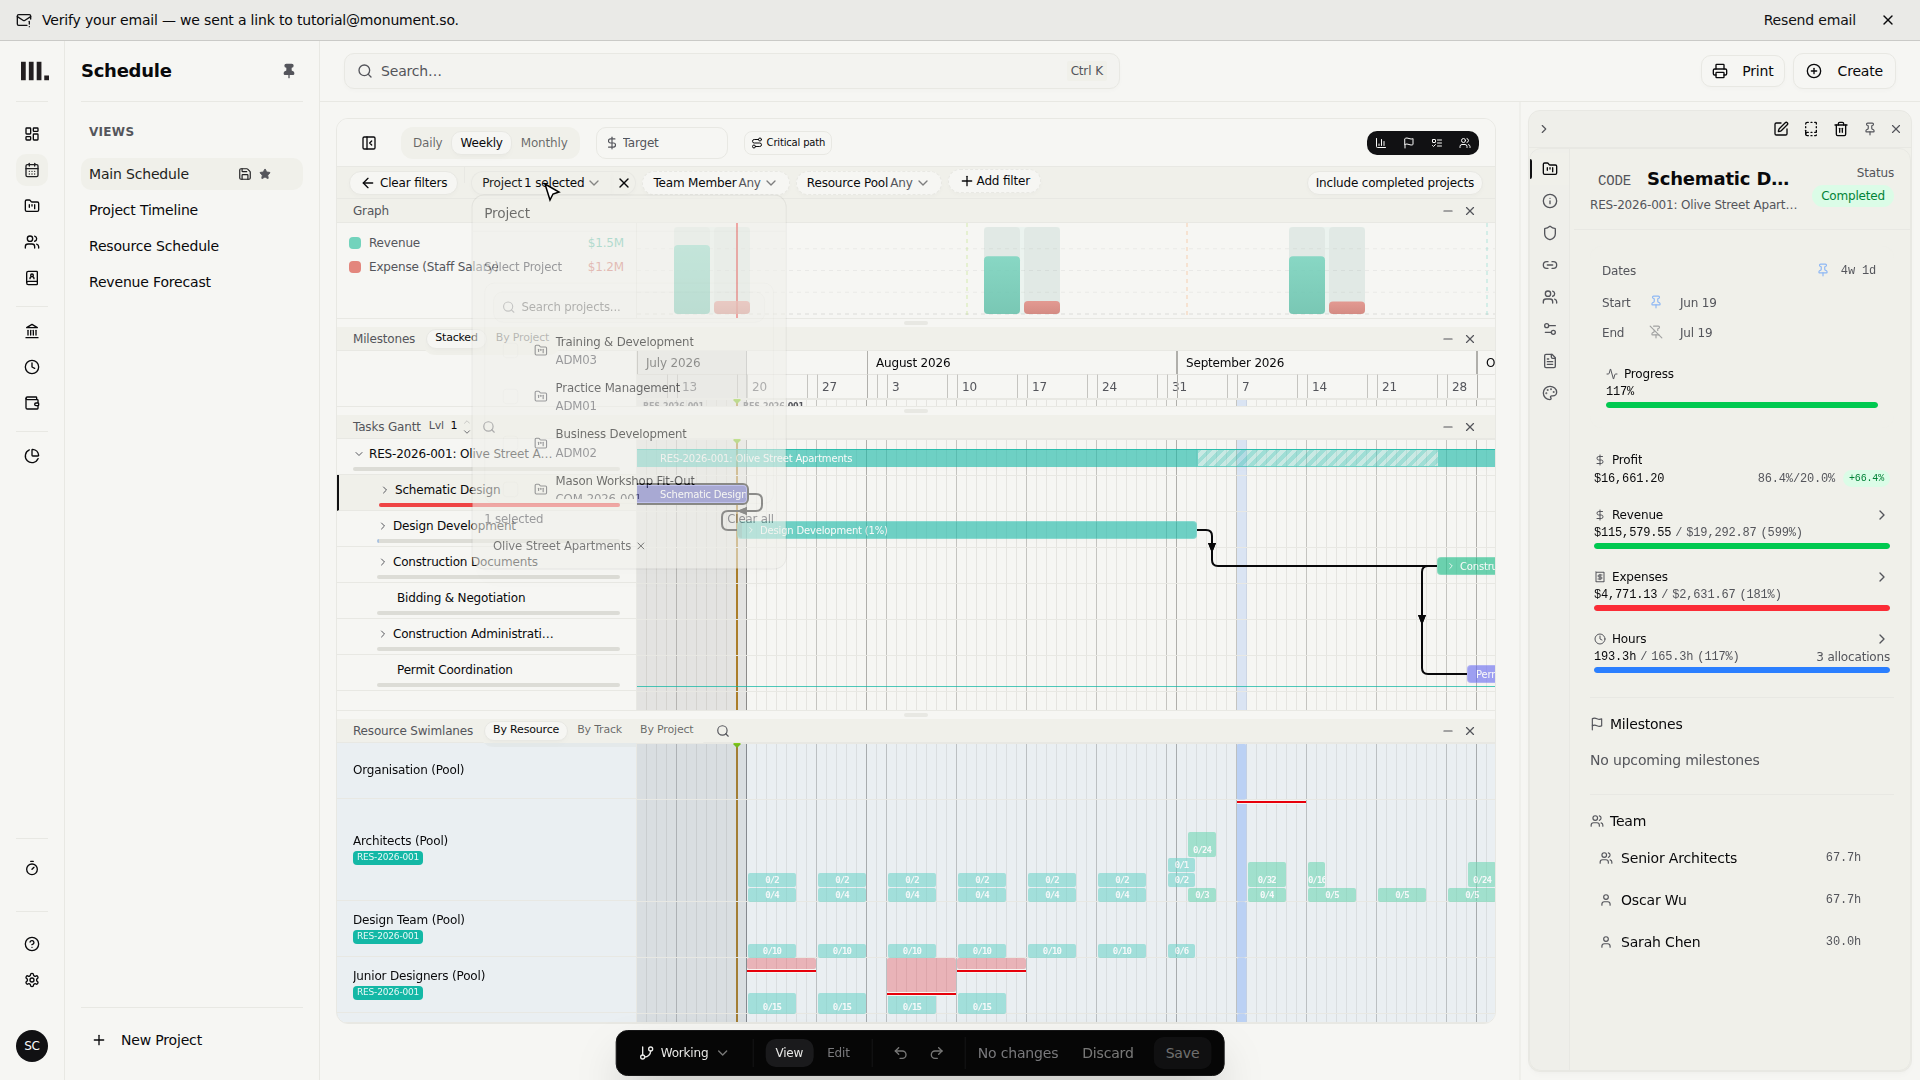Click the trash delete icon in details panel
This screenshot has height=1080, width=1920.
click(1841, 129)
